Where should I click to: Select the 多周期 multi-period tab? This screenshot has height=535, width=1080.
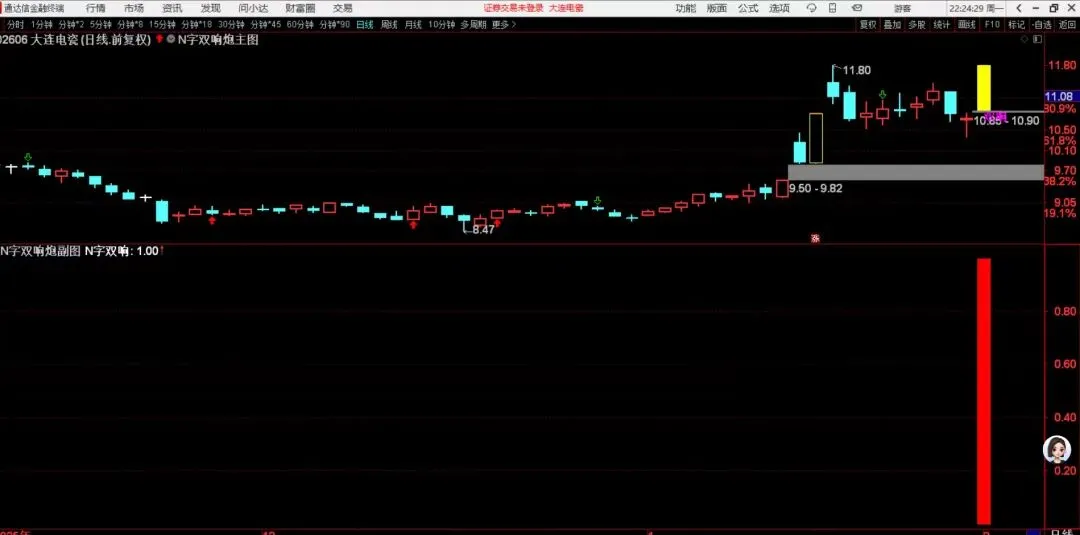[x=473, y=24]
